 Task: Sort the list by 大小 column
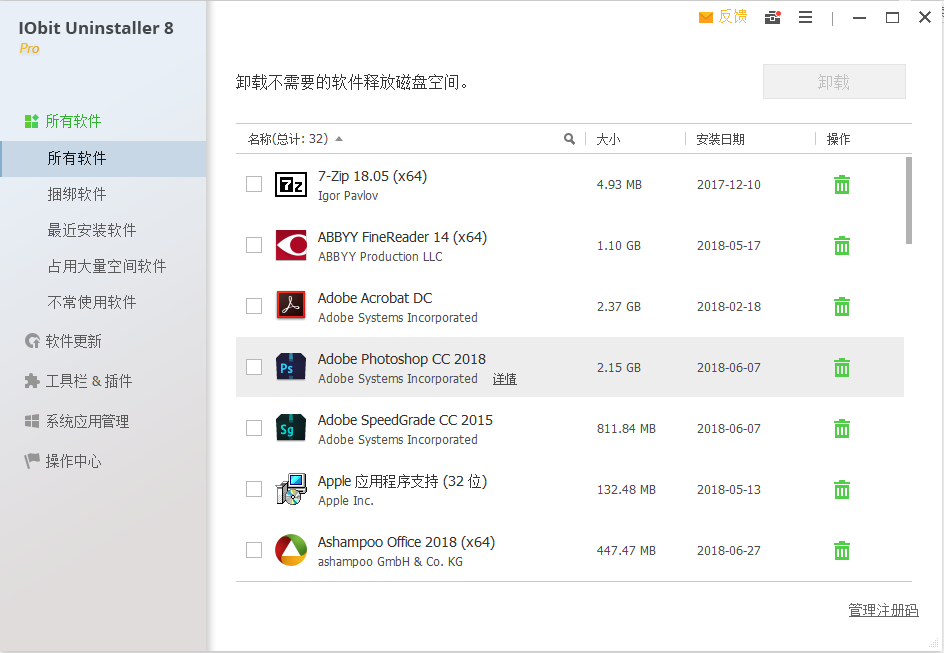[608, 140]
